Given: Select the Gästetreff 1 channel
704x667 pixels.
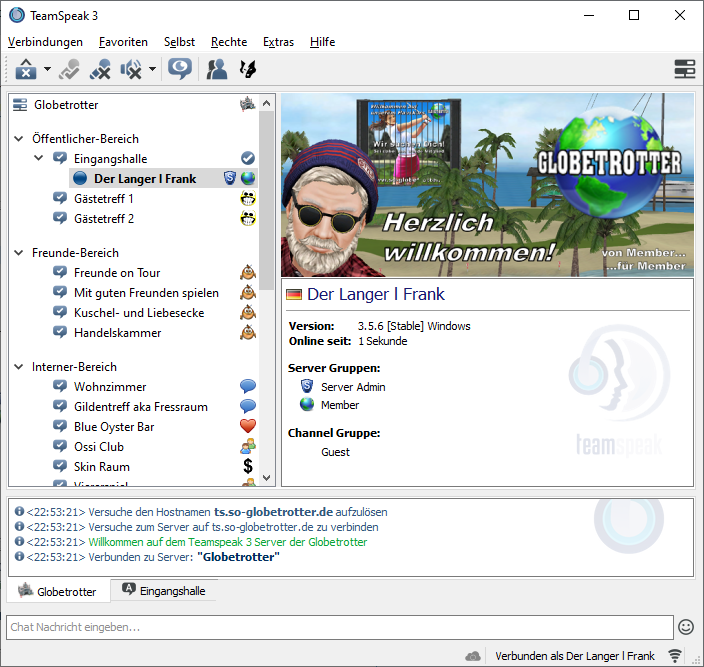Looking at the screenshot, I should pyautogui.click(x=104, y=198).
